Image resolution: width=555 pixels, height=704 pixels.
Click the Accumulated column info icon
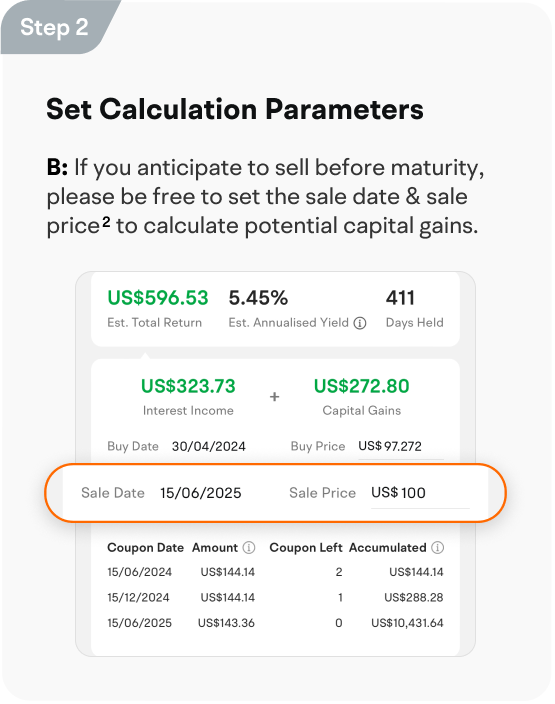[x=437, y=547]
